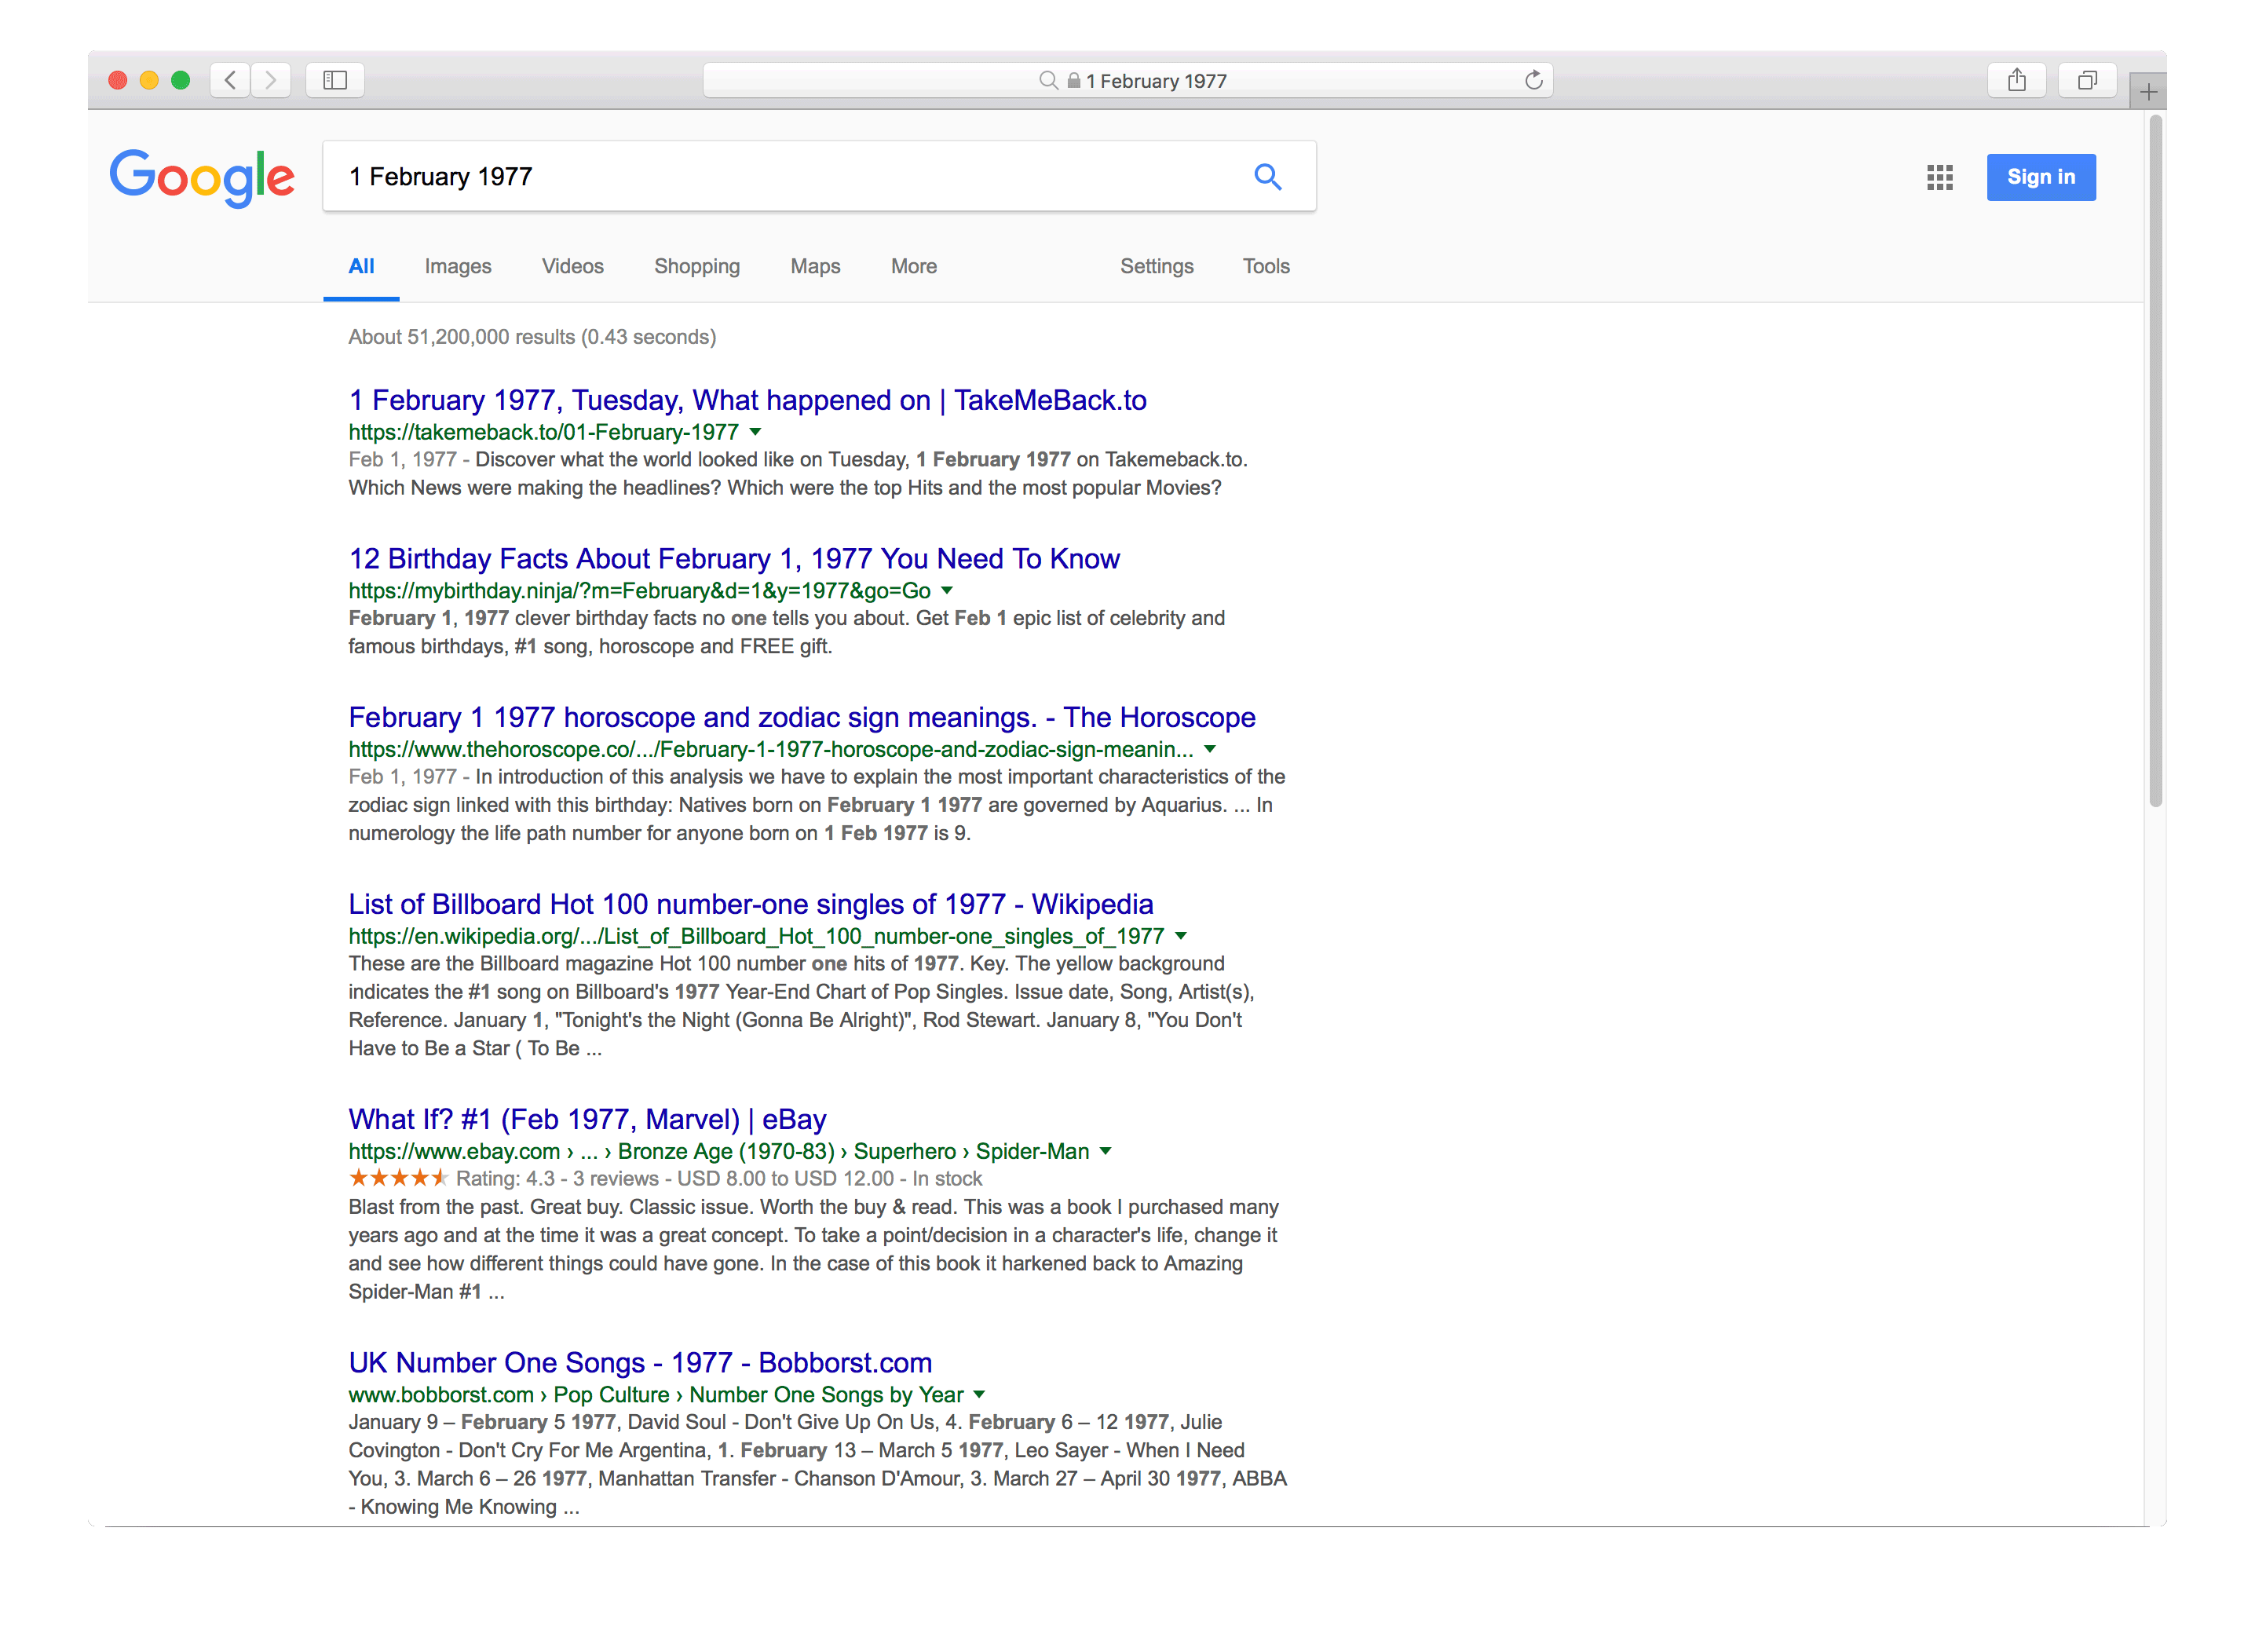Click the Google logo

(x=202, y=178)
